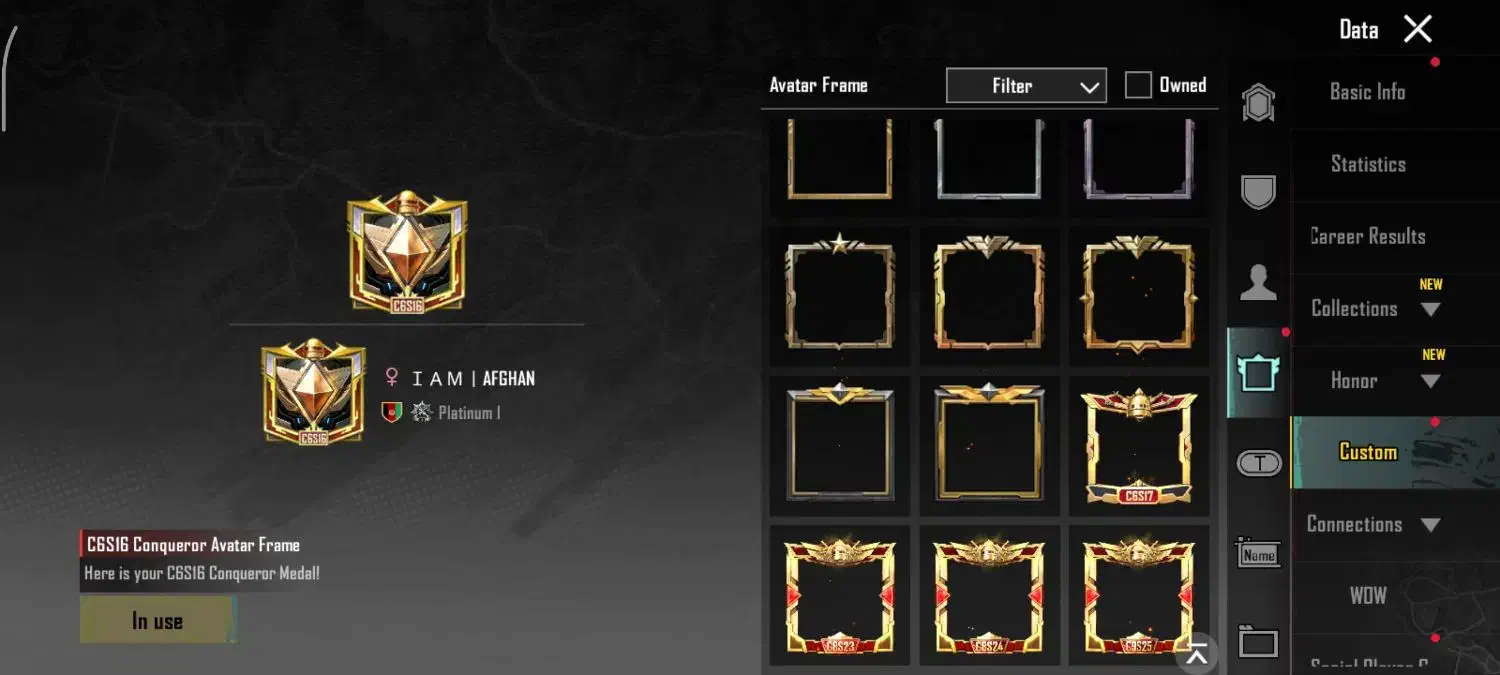
Task: Select the title tag category icon
Action: [x=1259, y=463]
